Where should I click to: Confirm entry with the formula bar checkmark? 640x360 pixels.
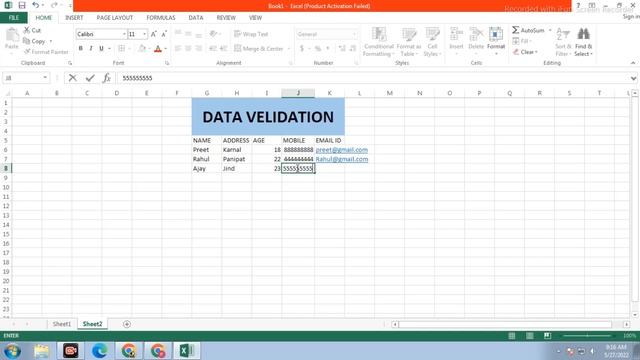tap(90, 78)
